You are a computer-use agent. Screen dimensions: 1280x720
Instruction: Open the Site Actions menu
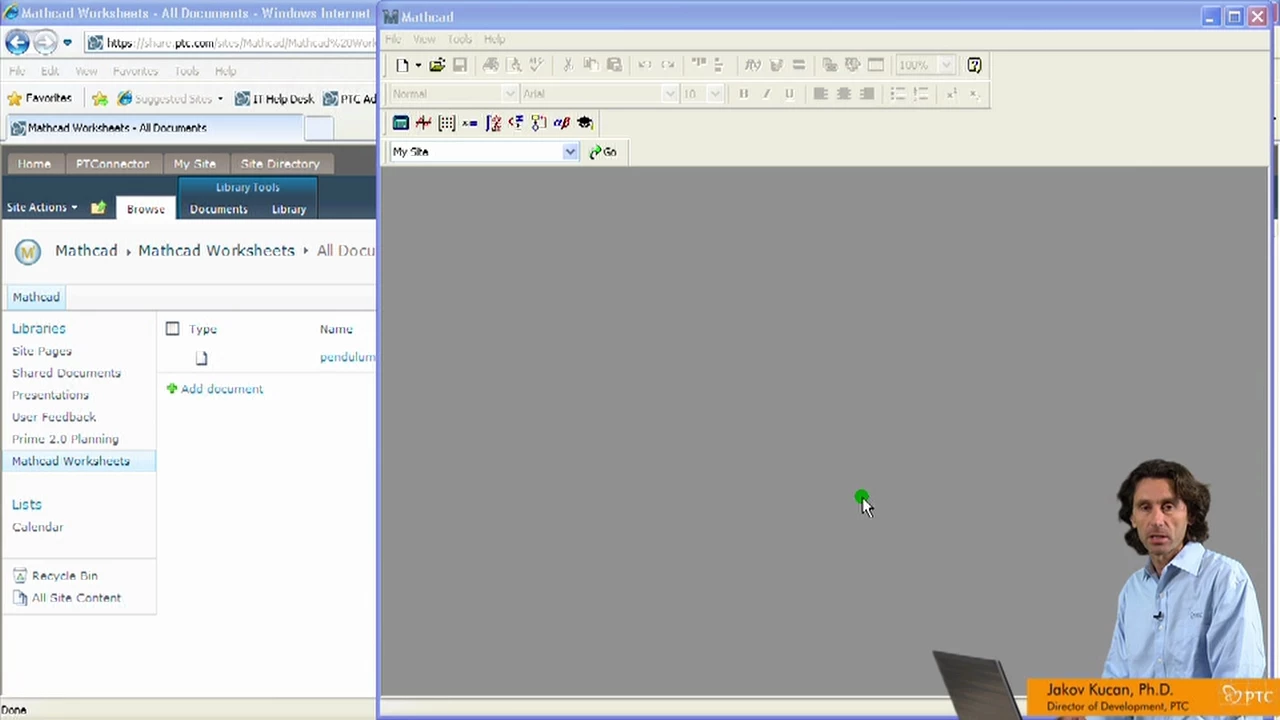click(41, 208)
